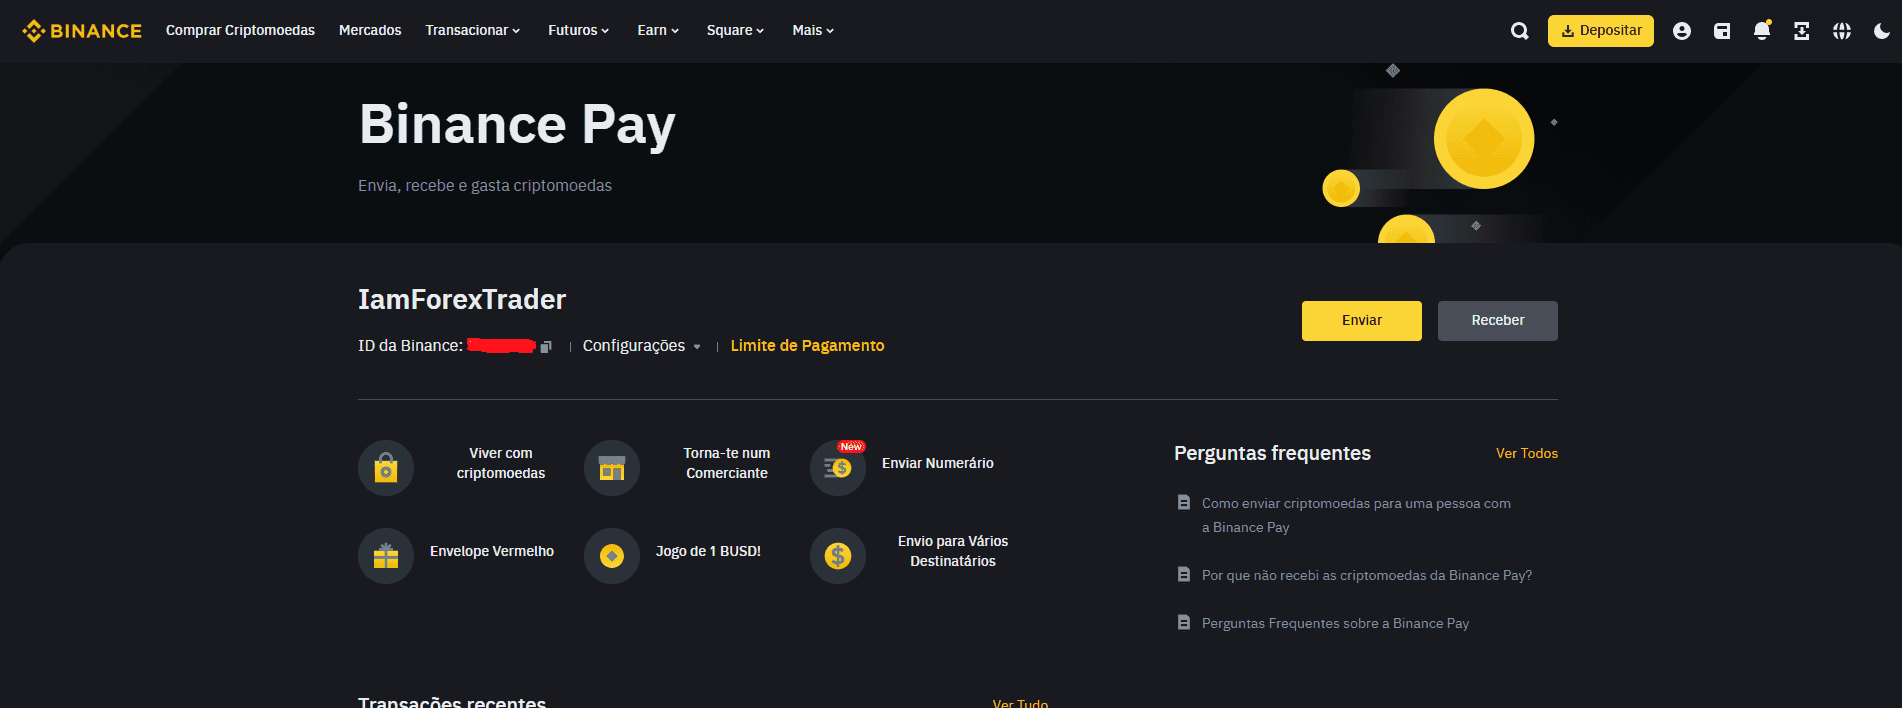
Task: Open the language globe icon
Action: (x=1842, y=31)
